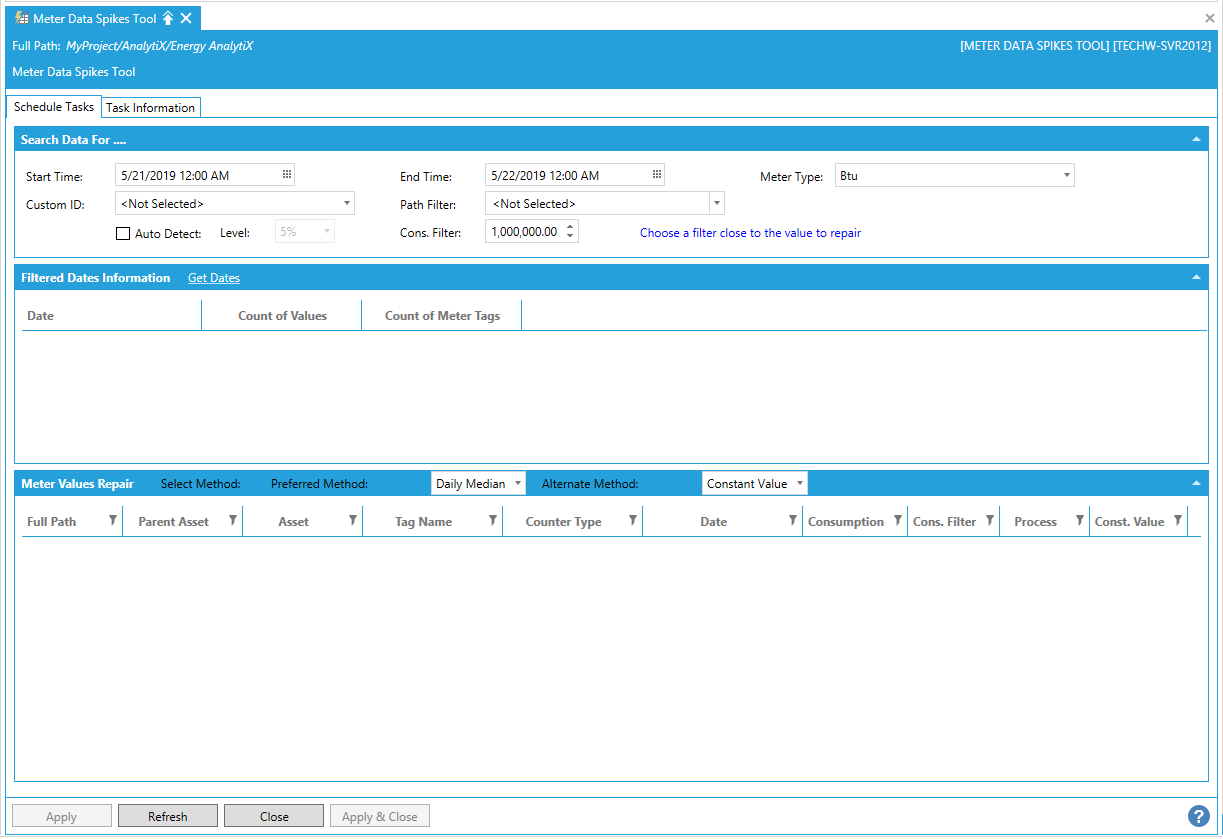Click the pin icon on the tool tab
1223x839 pixels.
coord(168,18)
